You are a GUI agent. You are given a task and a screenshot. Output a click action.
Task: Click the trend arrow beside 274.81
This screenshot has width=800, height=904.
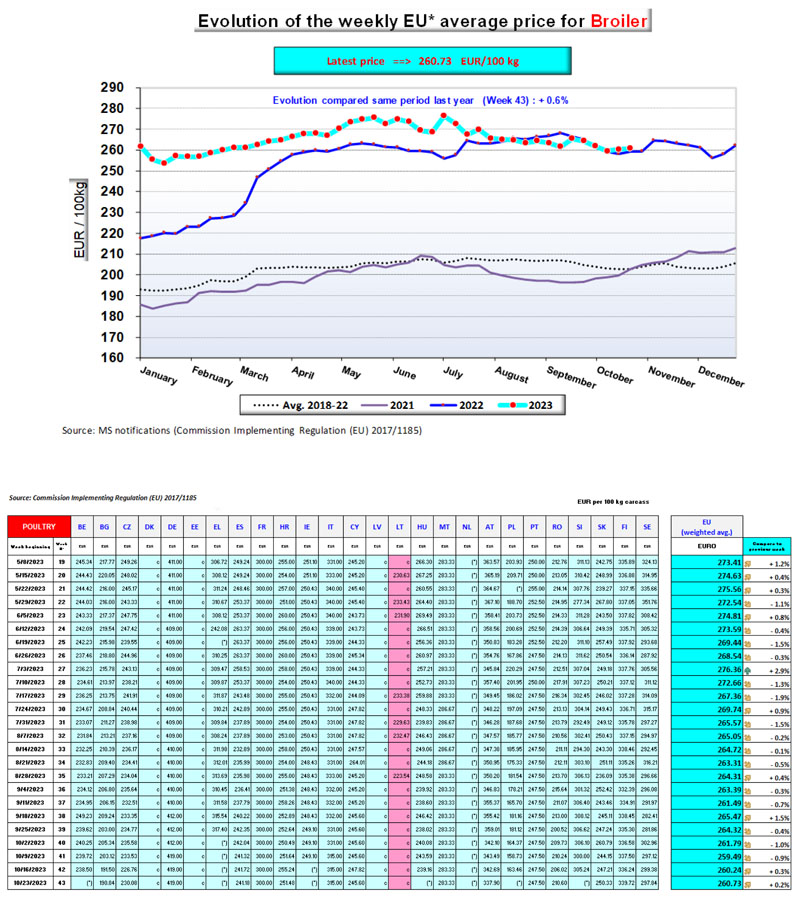[x=748, y=617]
